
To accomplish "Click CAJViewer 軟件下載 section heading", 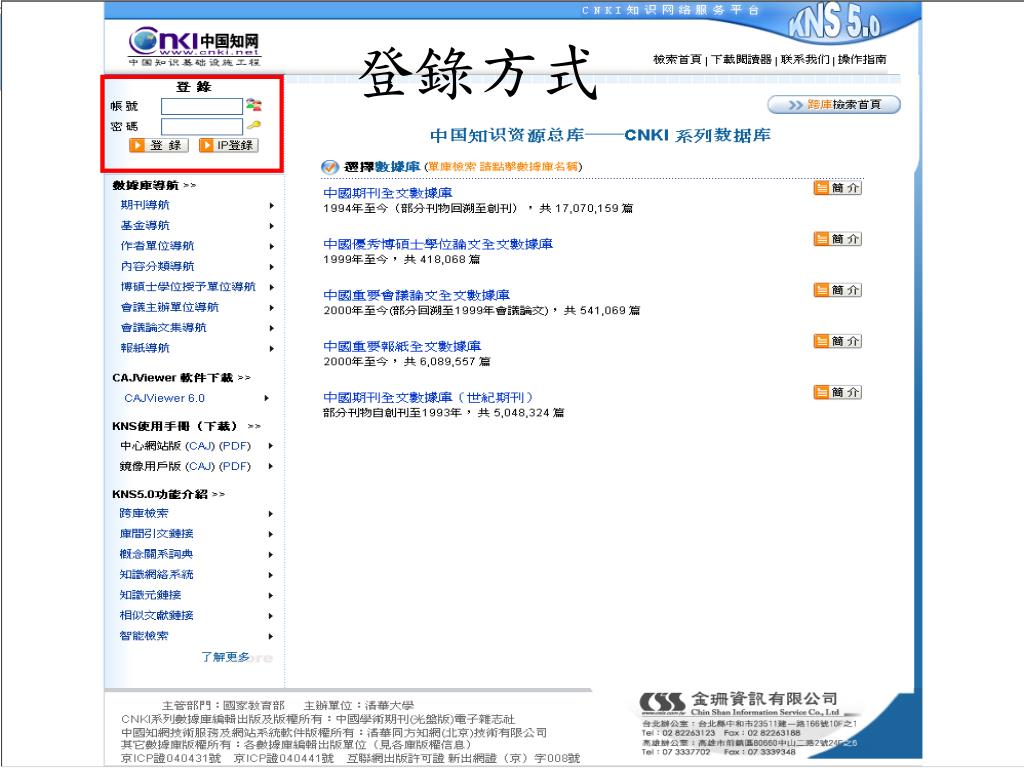I will (172, 377).
